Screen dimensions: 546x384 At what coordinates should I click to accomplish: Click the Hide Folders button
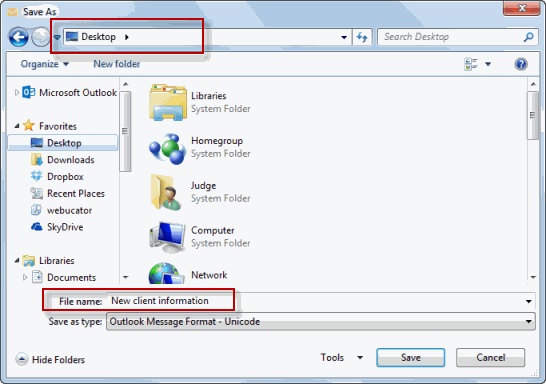[x=50, y=359]
